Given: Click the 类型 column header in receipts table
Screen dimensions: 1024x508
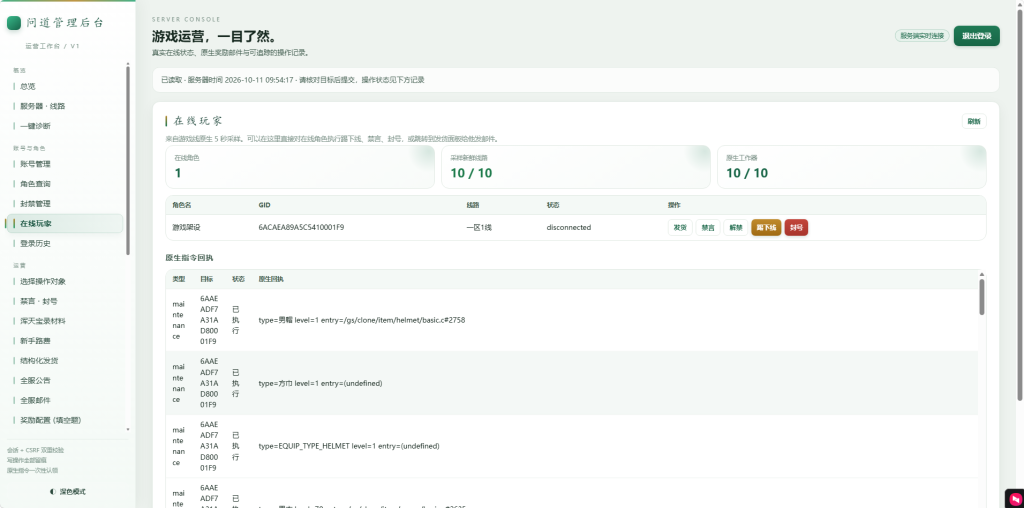Looking at the screenshot, I should [x=178, y=279].
